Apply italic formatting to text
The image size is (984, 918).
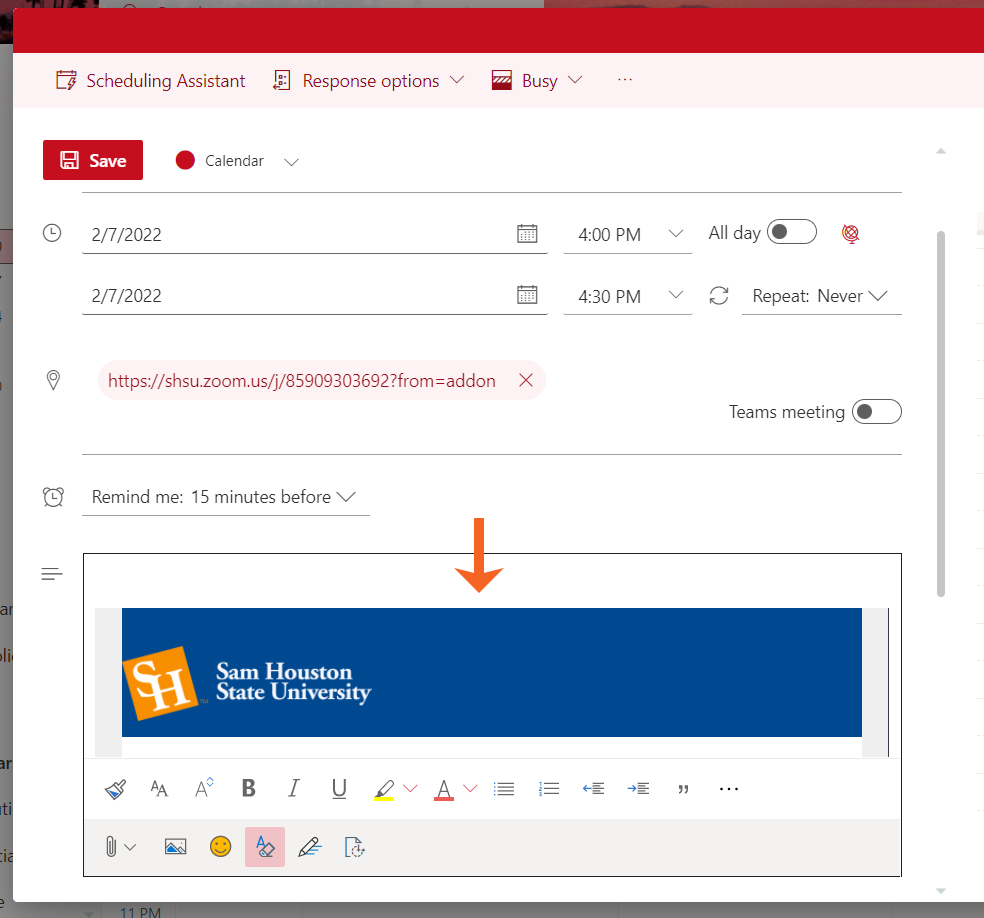[x=294, y=789]
